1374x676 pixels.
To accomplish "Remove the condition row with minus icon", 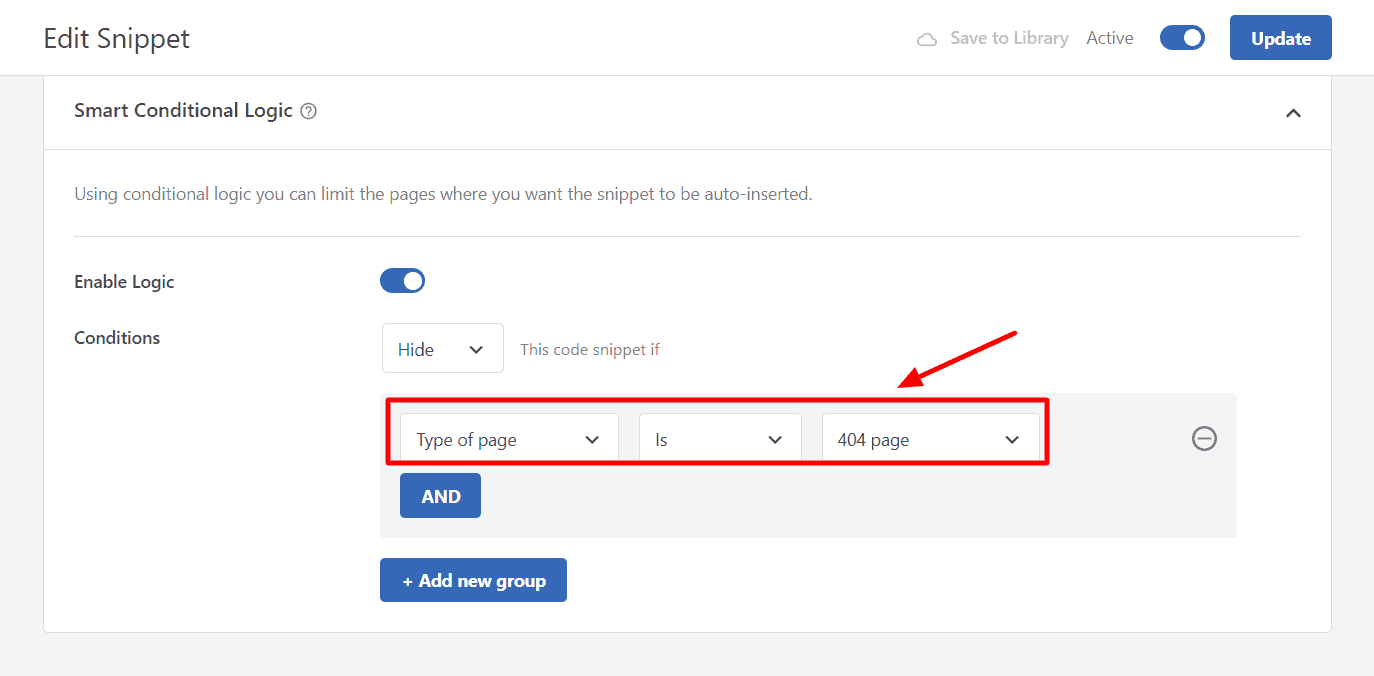I will (x=1204, y=439).
